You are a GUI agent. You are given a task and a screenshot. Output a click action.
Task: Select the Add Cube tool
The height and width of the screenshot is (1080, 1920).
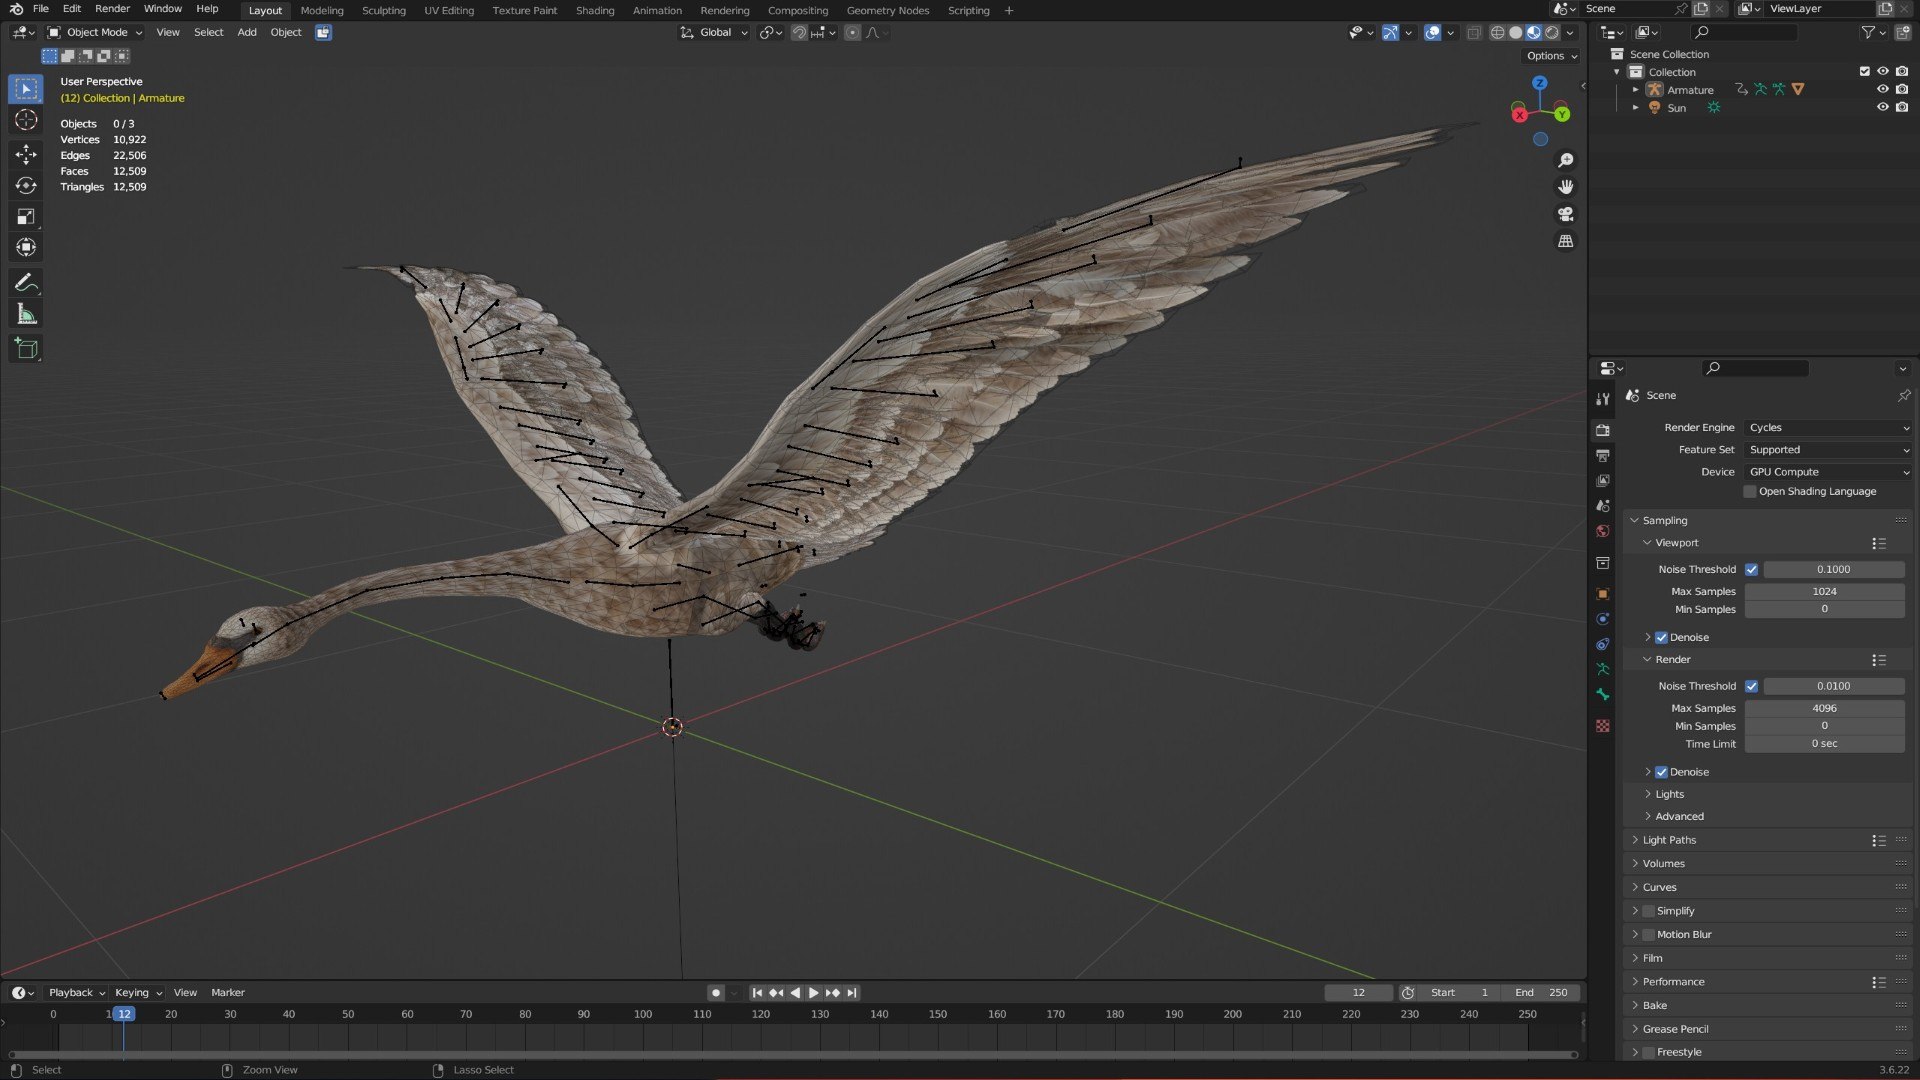pos(26,349)
